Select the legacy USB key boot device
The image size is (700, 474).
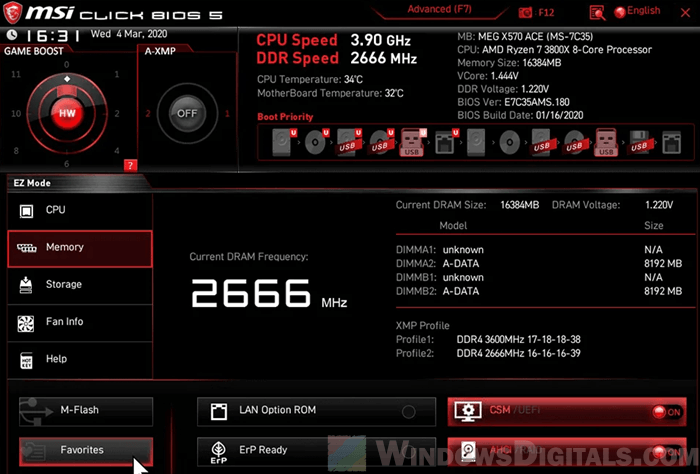click(606, 142)
